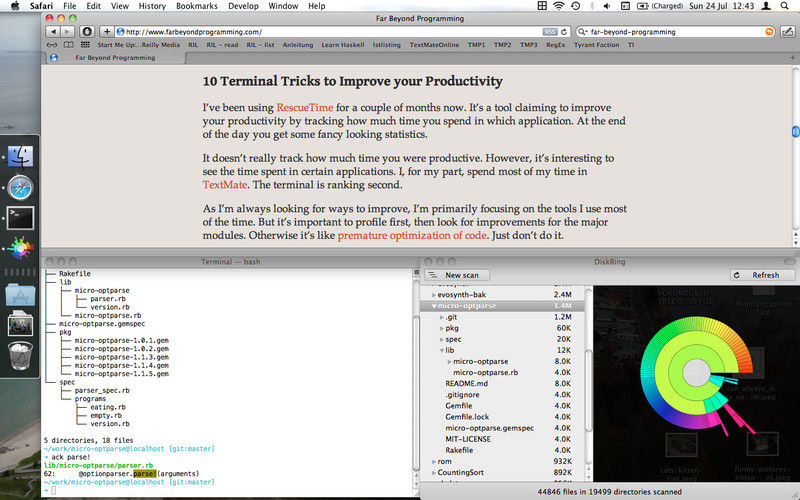Expand the evosynth-bak folder
This screenshot has width=800, height=500.
[x=434, y=295]
